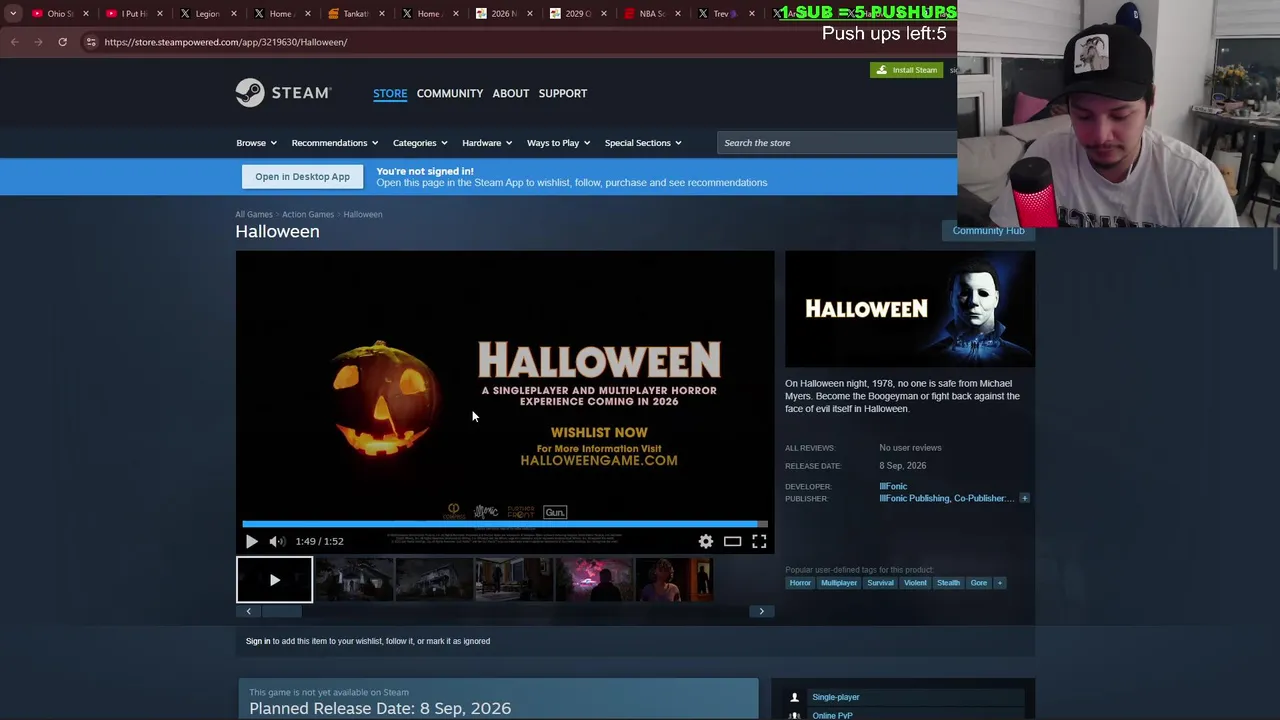Viewport: 1280px width, 720px height.
Task: Switch to the NBA Sc tab
Action: pyautogui.click(x=651, y=14)
